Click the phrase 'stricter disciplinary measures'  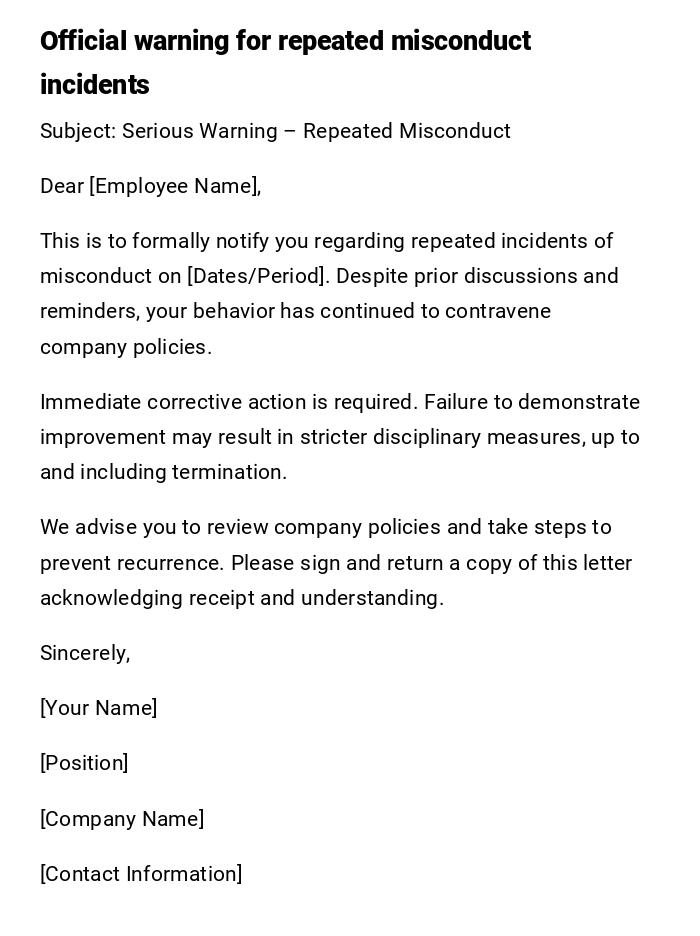coord(428,437)
